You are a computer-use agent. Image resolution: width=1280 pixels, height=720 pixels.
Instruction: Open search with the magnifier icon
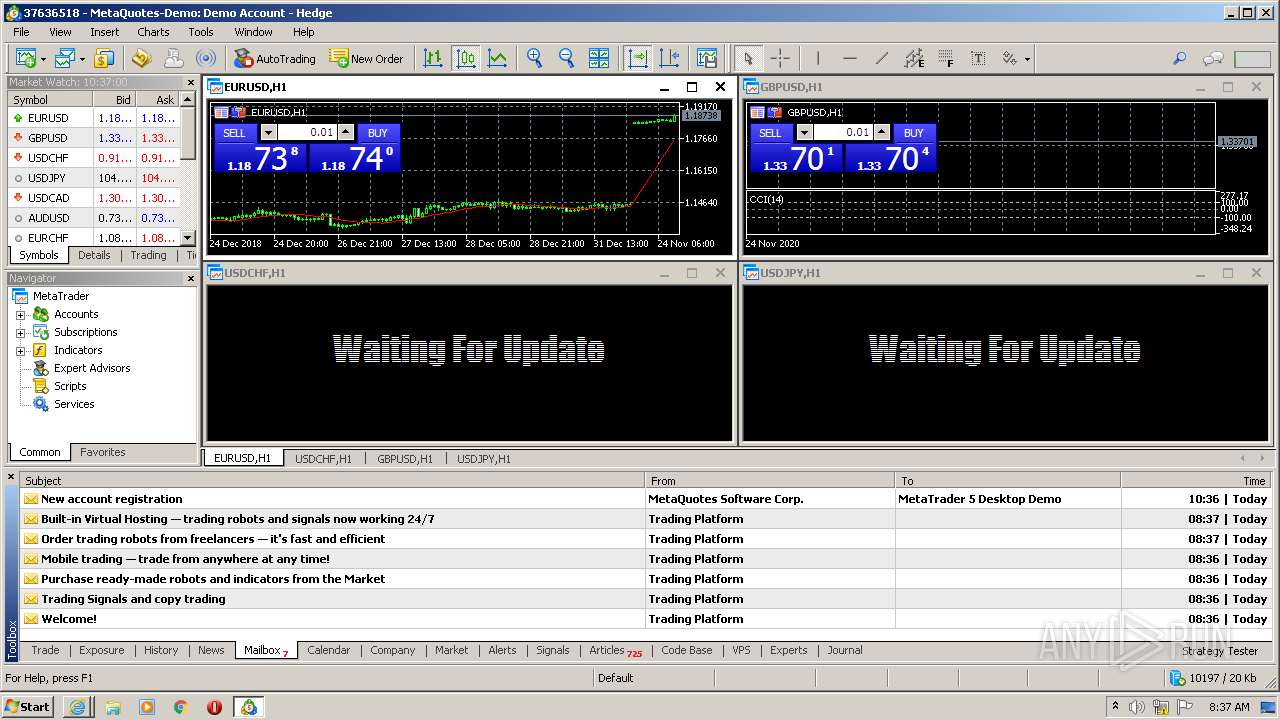1180,58
